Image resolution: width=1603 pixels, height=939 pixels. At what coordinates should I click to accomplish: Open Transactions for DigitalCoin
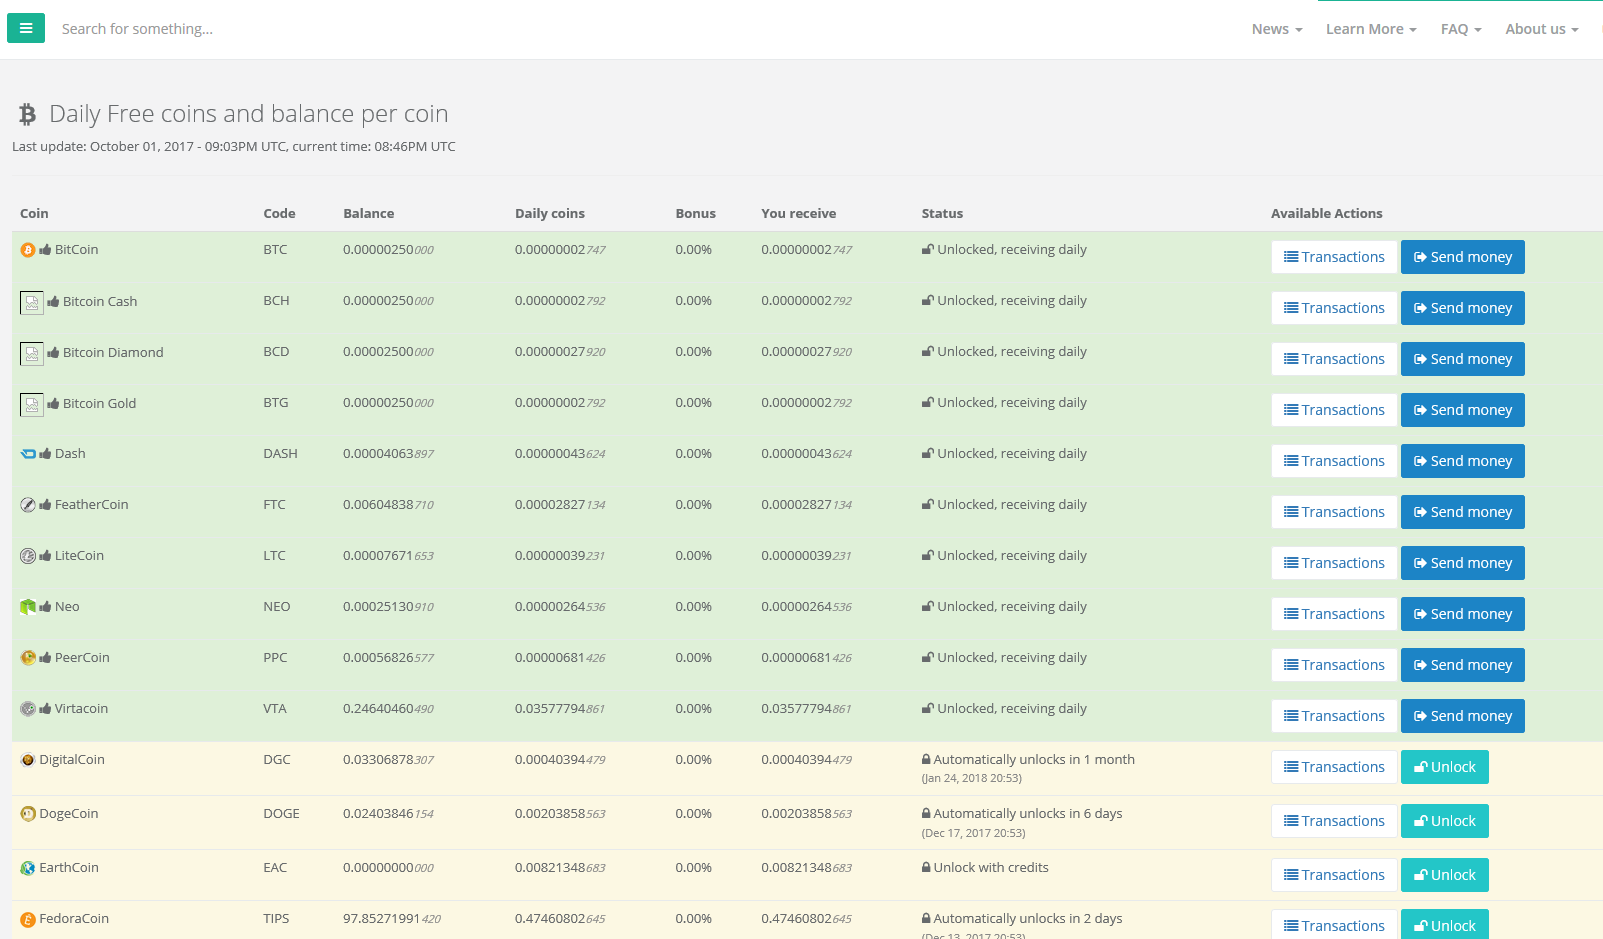(1334, 767)
